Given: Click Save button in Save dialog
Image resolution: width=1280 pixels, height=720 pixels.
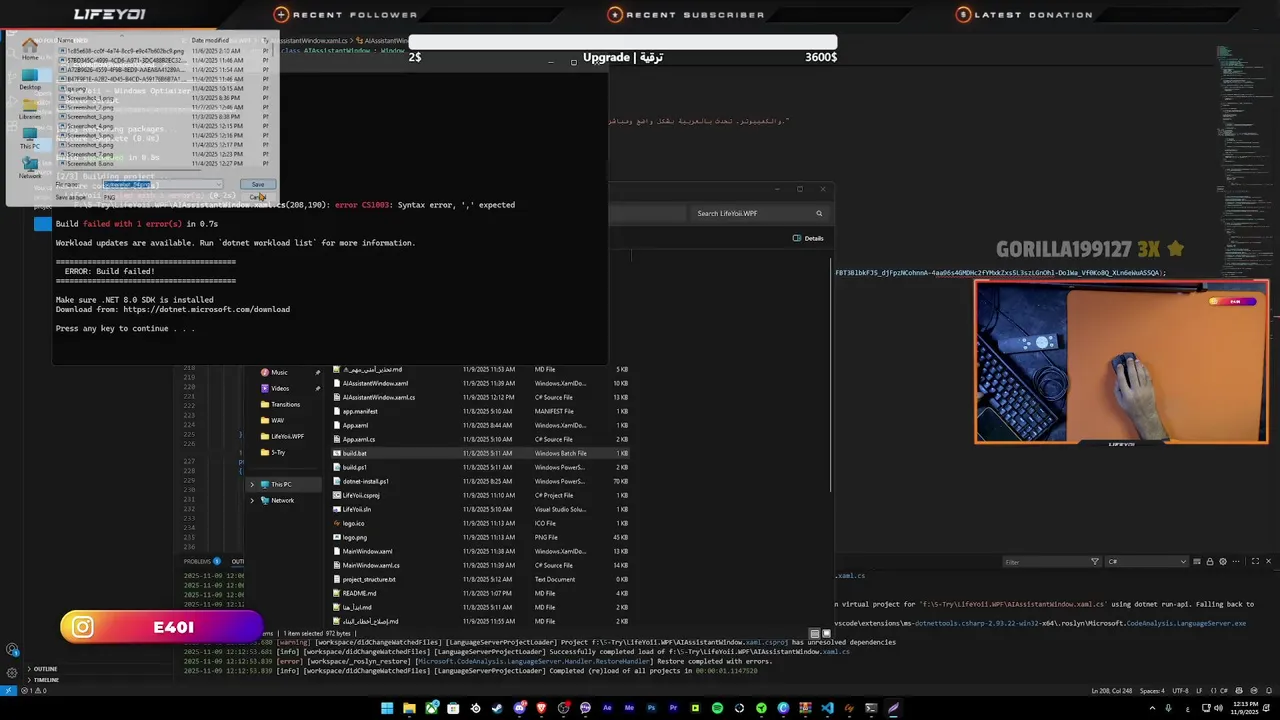Looking at the screenshot, I should tap(258, 184).
